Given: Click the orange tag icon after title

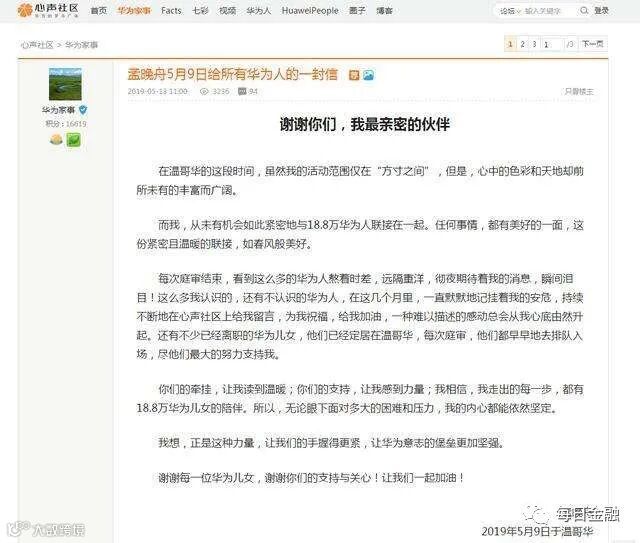Looking at the screenshot, I should pyautogui.click(x=354, y=75).
